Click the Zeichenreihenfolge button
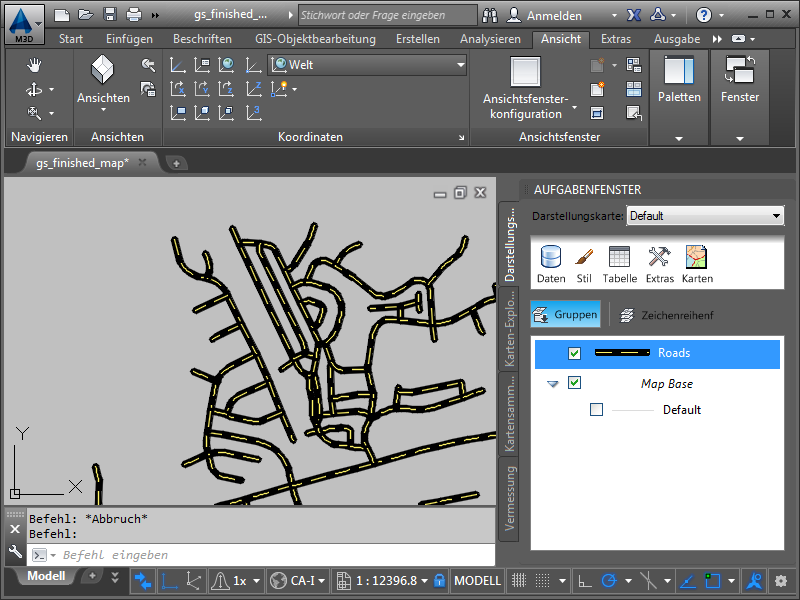 666,315
